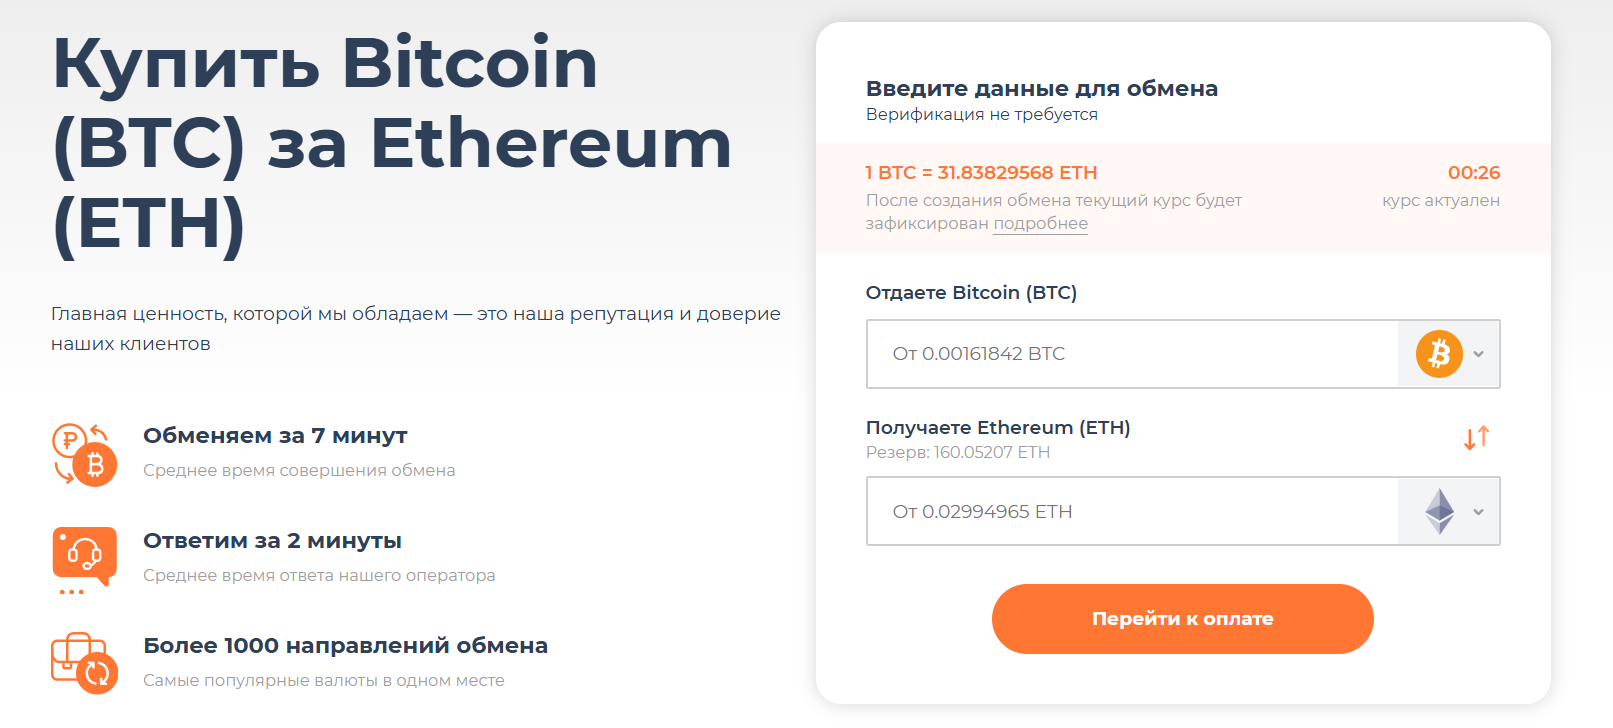This screenshot has width=1613, height=728.
Task: Open the "подробнее" rate details link
Action: click(x=1040, y=224)
